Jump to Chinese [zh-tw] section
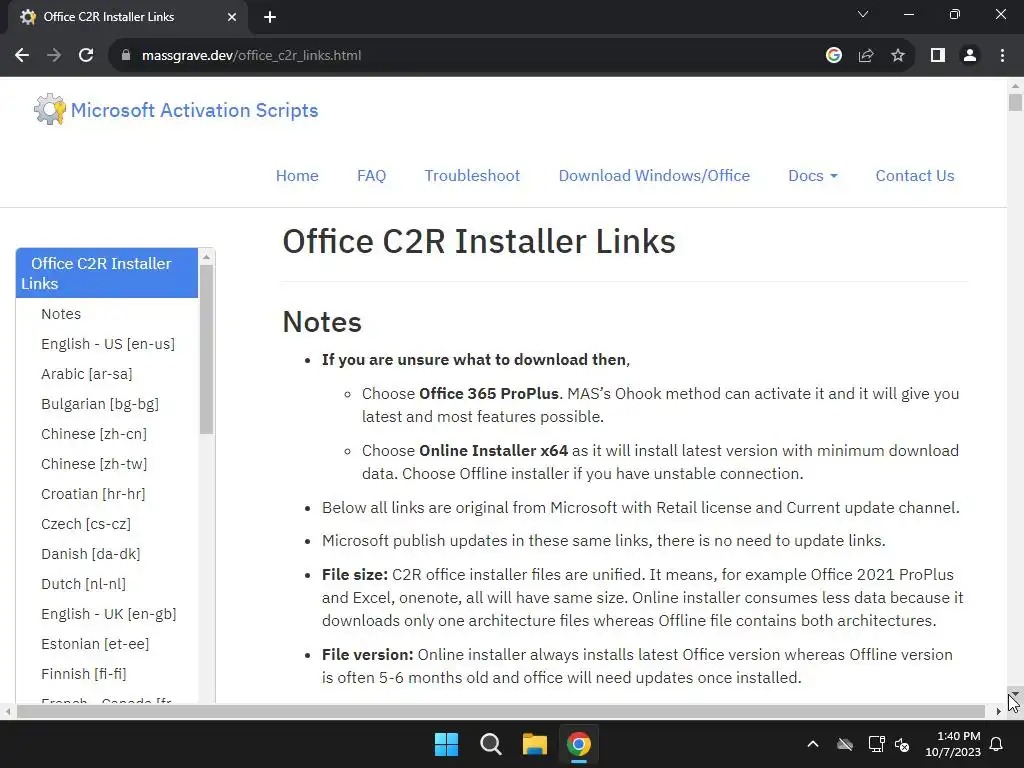The height and width of the screenshot is (768, 1024). pos(94,464)
